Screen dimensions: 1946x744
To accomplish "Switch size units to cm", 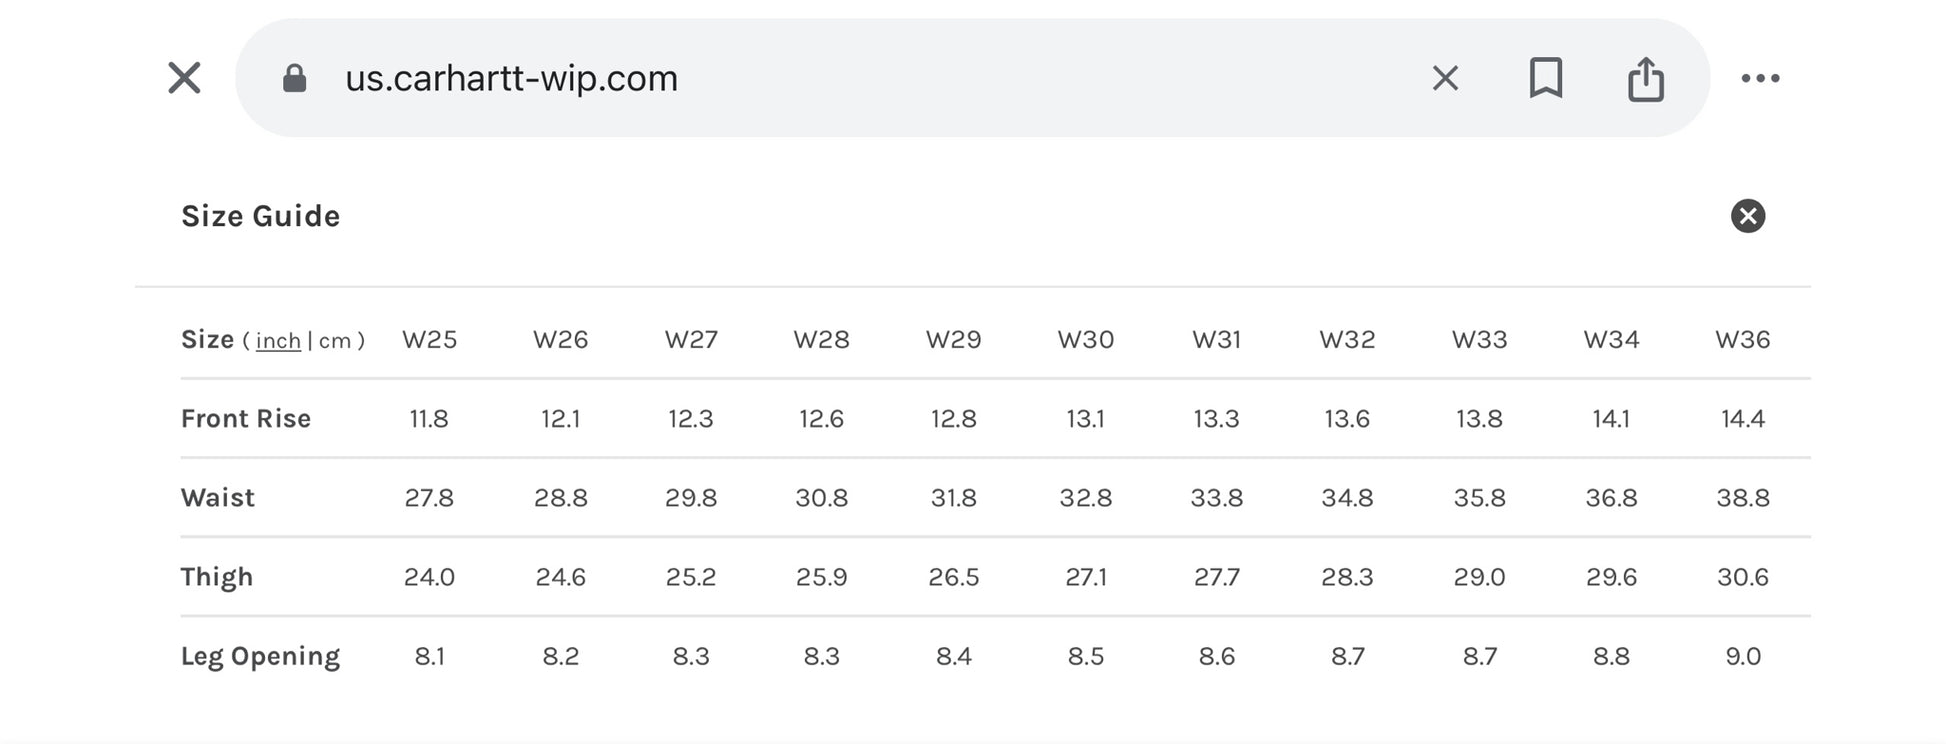I will pyautogui.click(x=335, y=341).
